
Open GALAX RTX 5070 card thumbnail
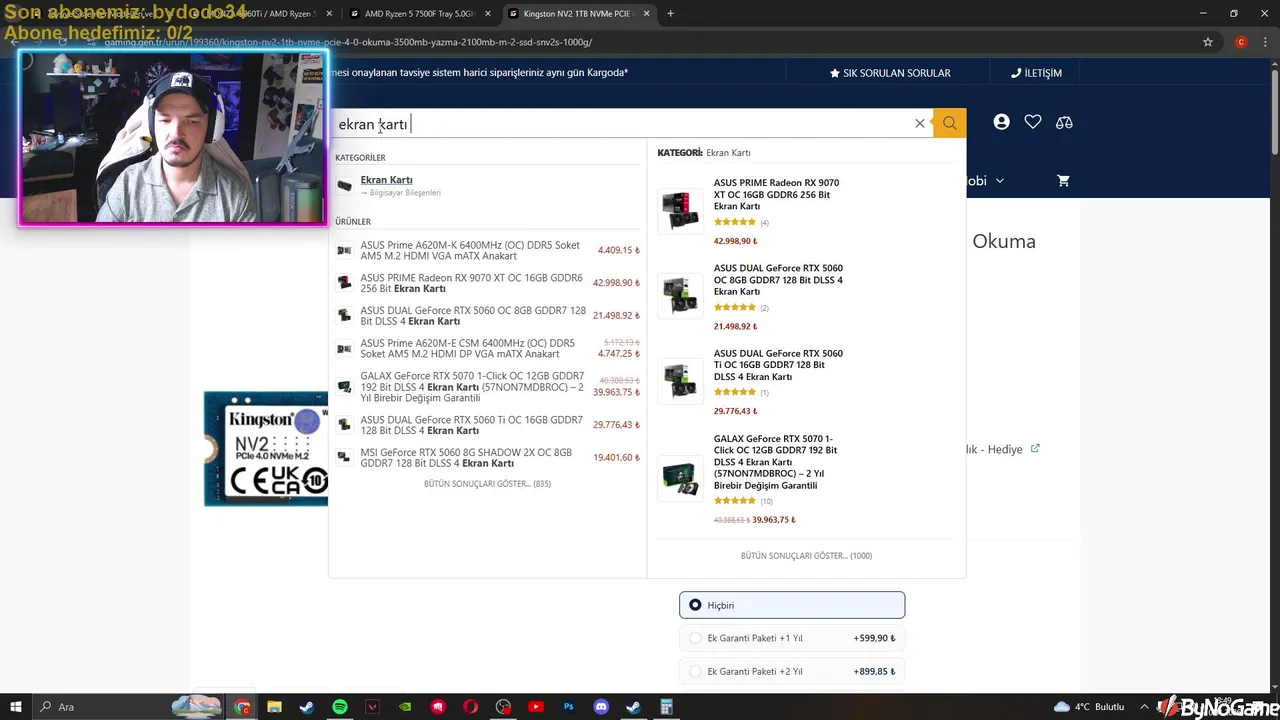pos(680,478)
